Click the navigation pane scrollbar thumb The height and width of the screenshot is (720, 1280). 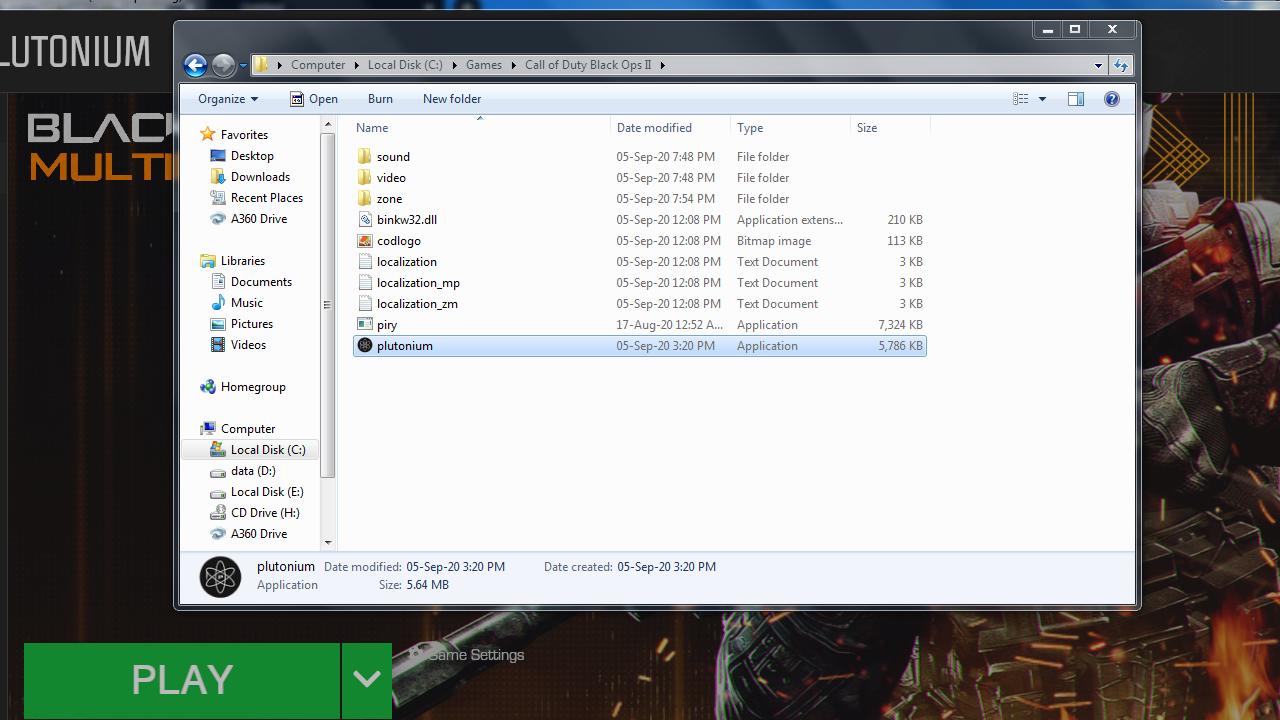click(x=327, y=305)
